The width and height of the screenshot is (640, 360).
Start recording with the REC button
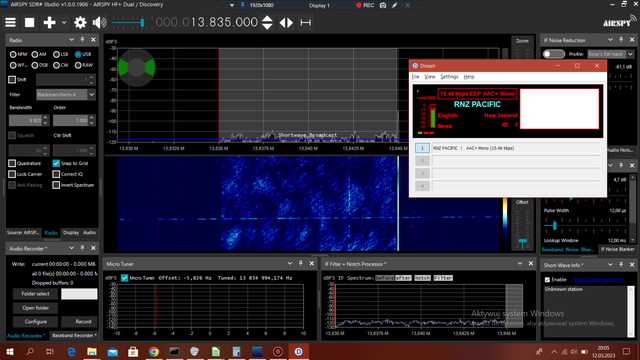click(365, 5)
